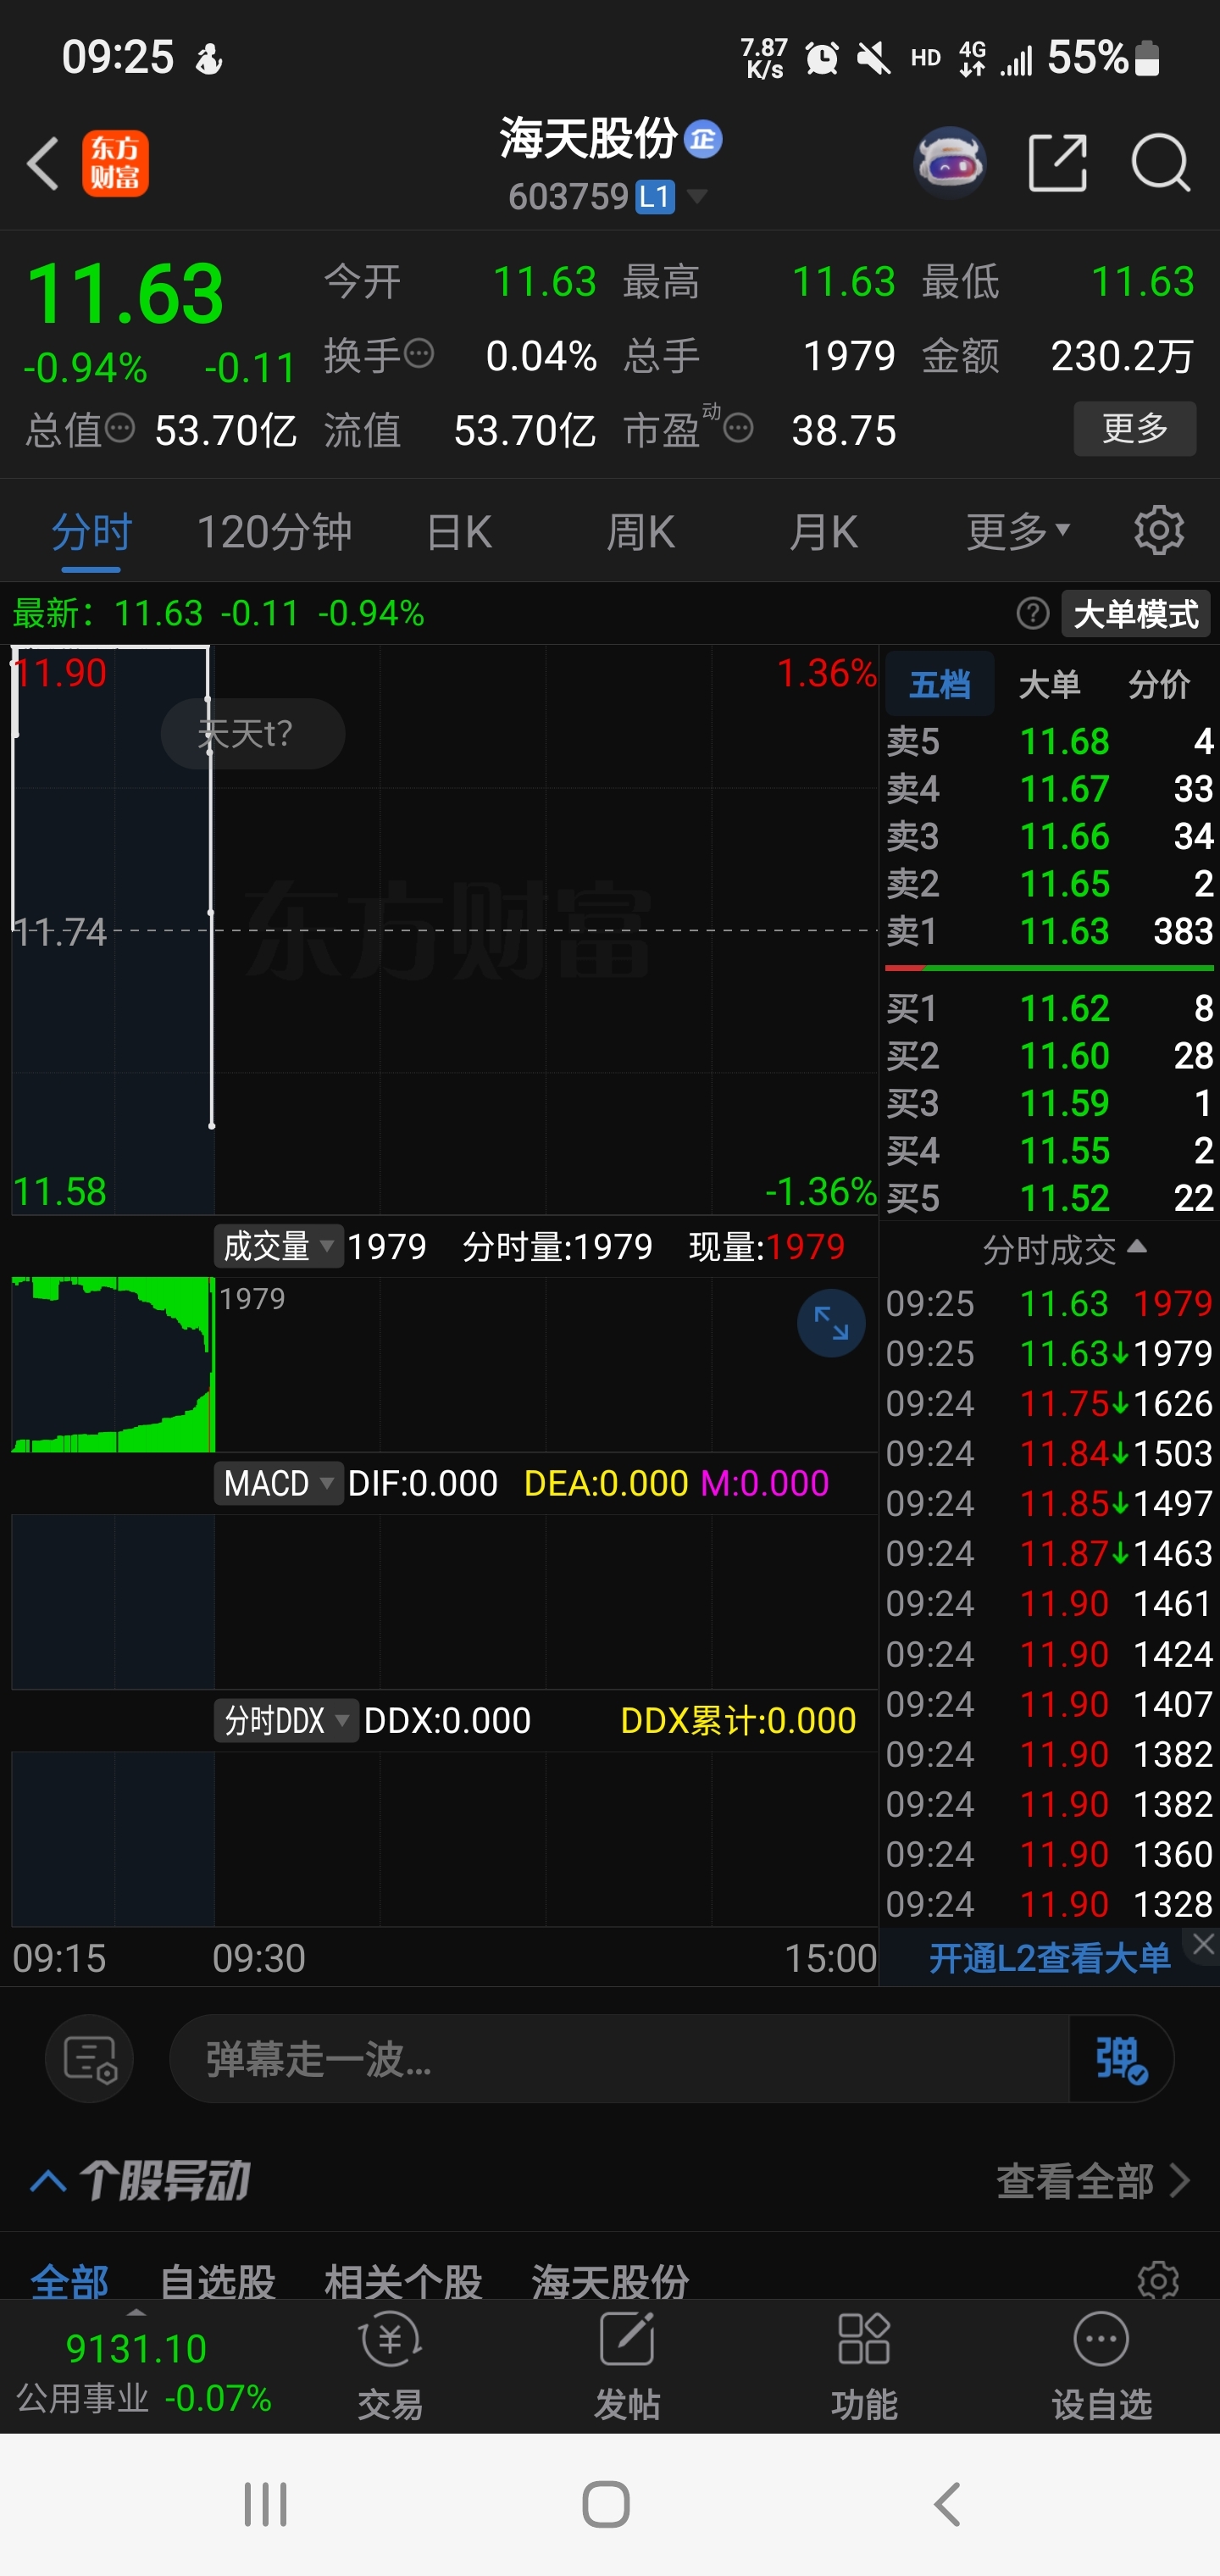
Task: Collapse the 个股异动 section chevron
Action: [48, 2181]
